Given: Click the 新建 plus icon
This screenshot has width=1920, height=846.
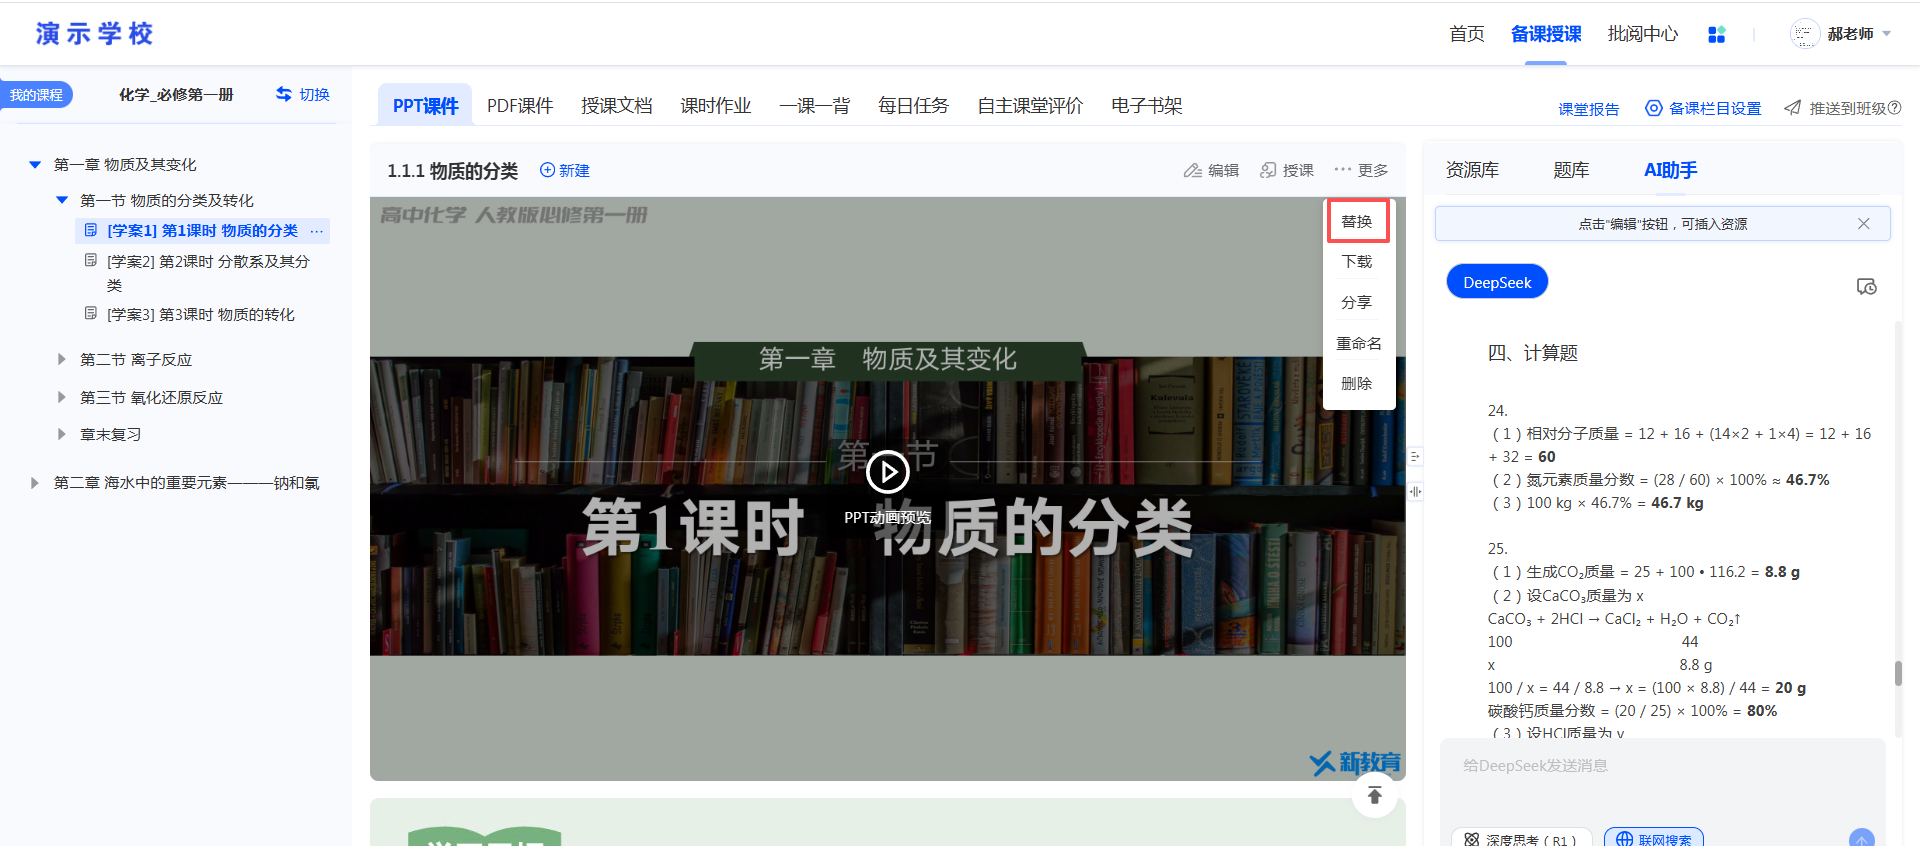Looking at the screenshot, I should click(x=547, y=170).
